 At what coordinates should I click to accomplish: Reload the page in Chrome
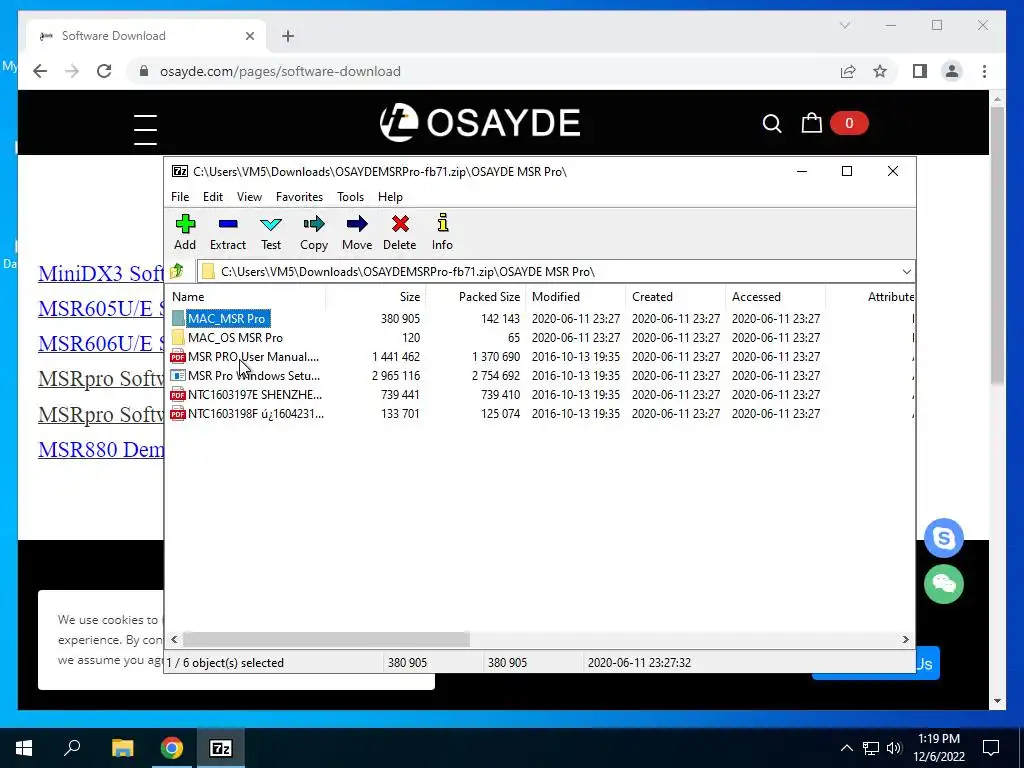[x=104, y=71]
